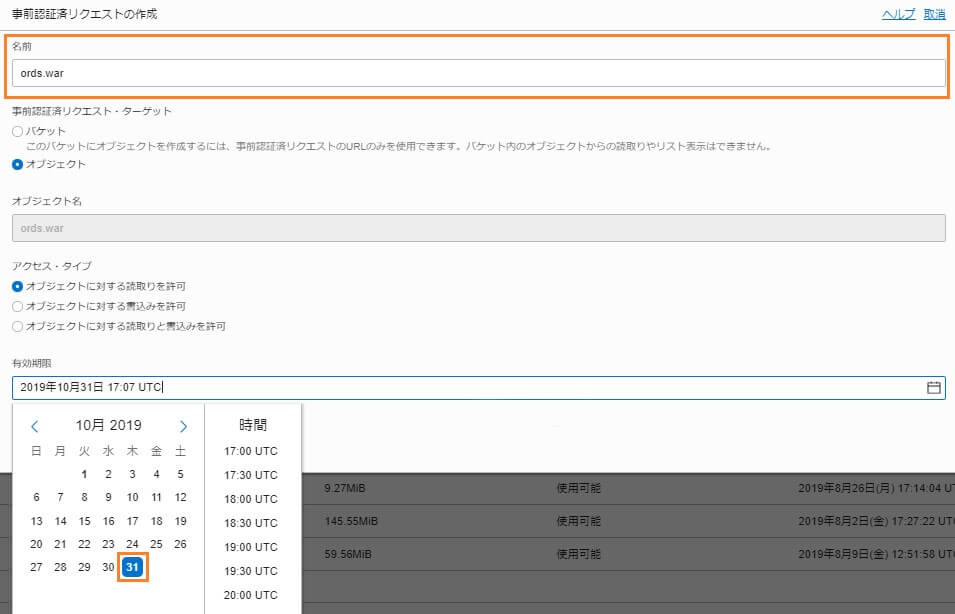Choose オブジェクトに対する読取りと書込みを許可 access type
This screenshot has height=614, width=955.
tap(18, 326)
